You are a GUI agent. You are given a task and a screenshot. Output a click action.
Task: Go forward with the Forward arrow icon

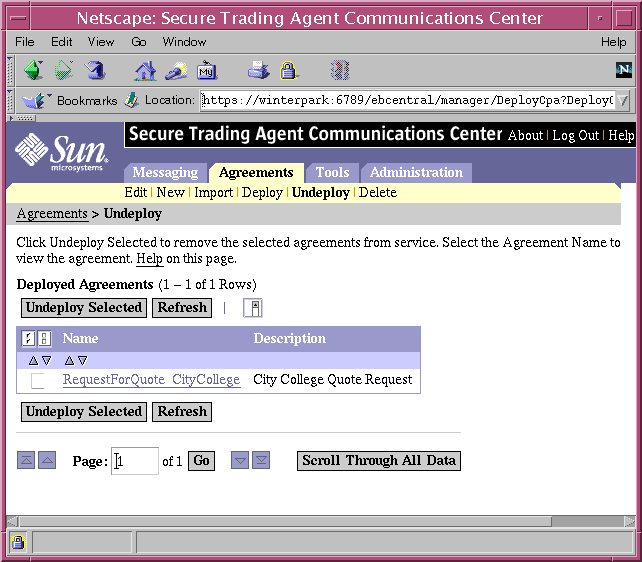[63, 70]
